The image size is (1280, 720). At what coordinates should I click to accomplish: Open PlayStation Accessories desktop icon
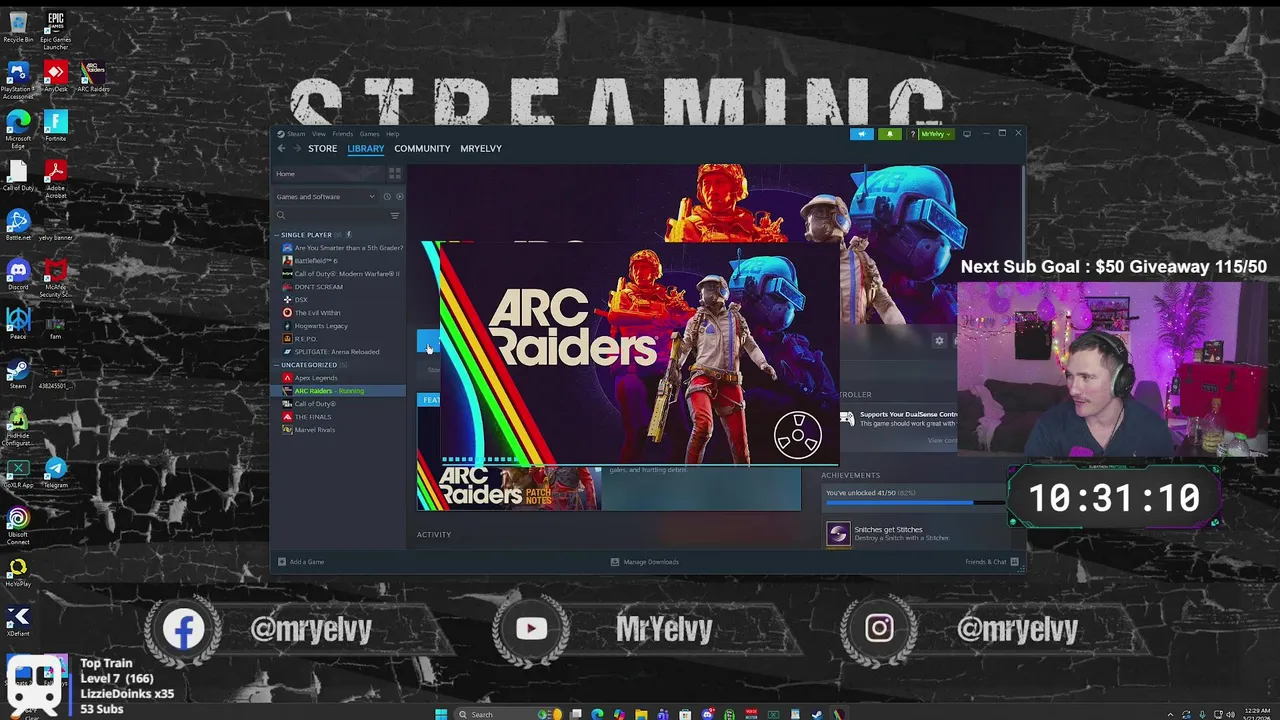click(x=18, y=80)
